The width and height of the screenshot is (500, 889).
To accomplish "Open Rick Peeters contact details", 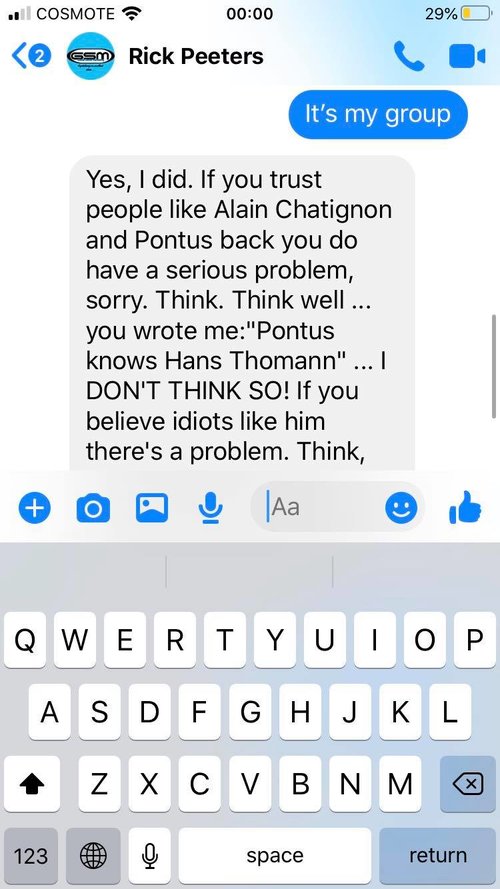I will [x=196, y=56].
